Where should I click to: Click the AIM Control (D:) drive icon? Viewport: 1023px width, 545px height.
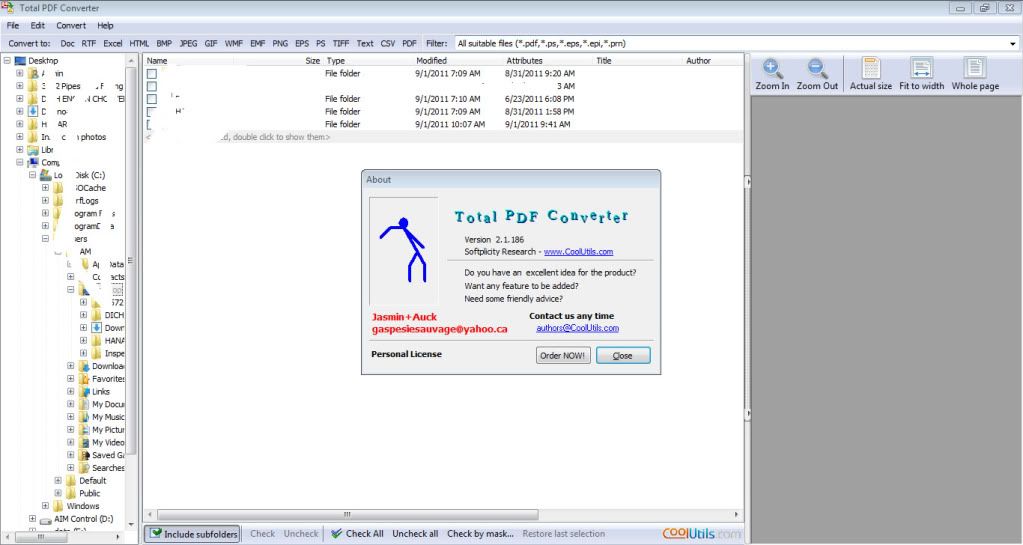coord(45,520)
